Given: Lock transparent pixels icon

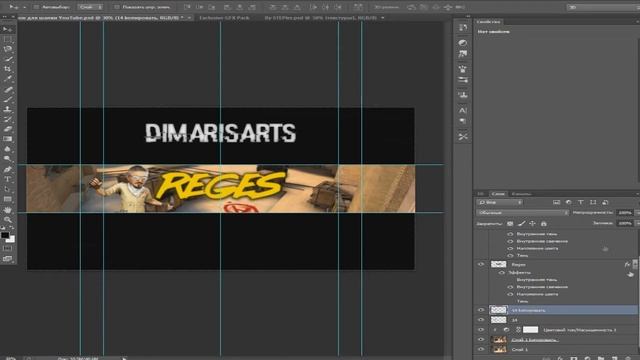Looking at the screenshot, I should (x=510, y=224).
